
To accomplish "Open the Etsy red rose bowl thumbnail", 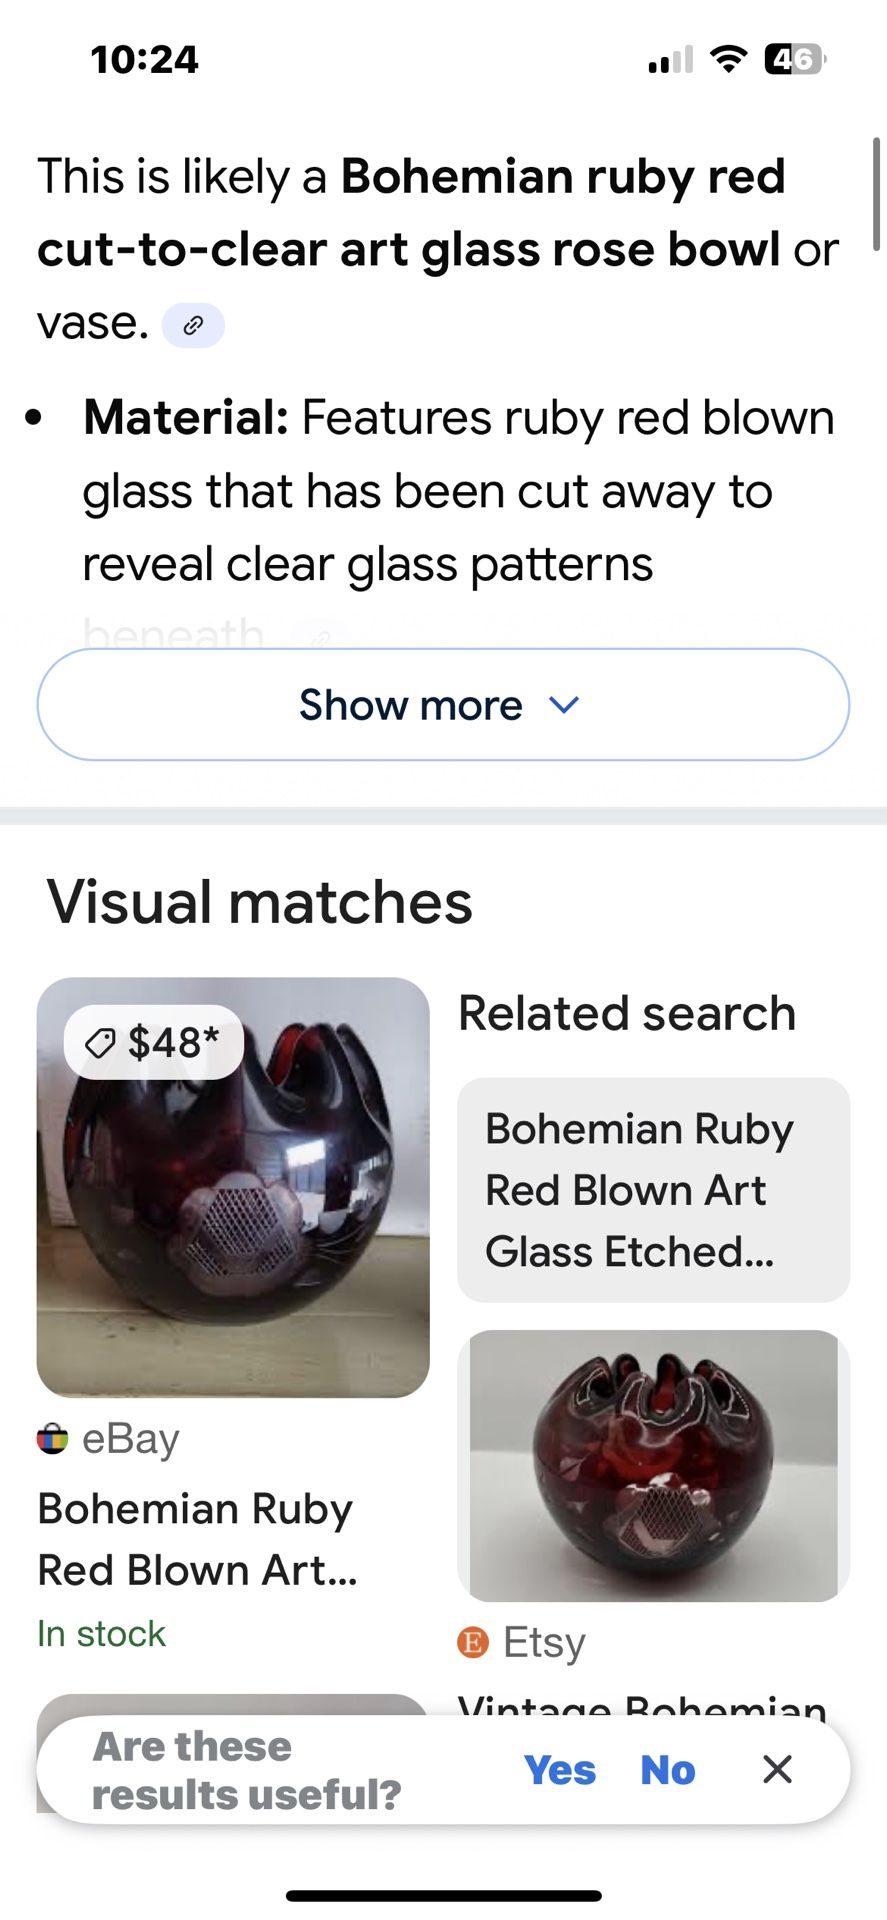I will (x=653, y=1465).
